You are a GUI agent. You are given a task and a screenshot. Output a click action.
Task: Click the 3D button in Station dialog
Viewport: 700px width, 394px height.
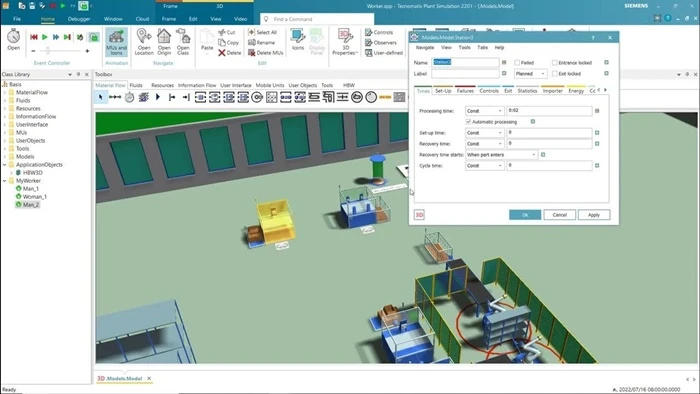419,215
